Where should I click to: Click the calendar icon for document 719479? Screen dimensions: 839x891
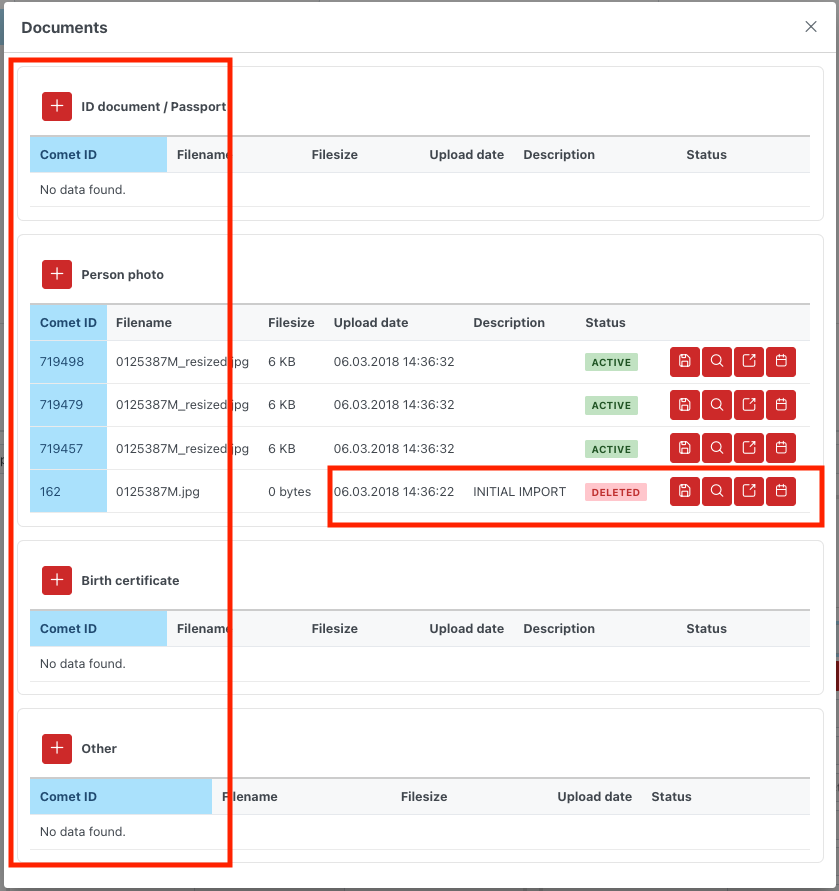[x=781, y=405]
